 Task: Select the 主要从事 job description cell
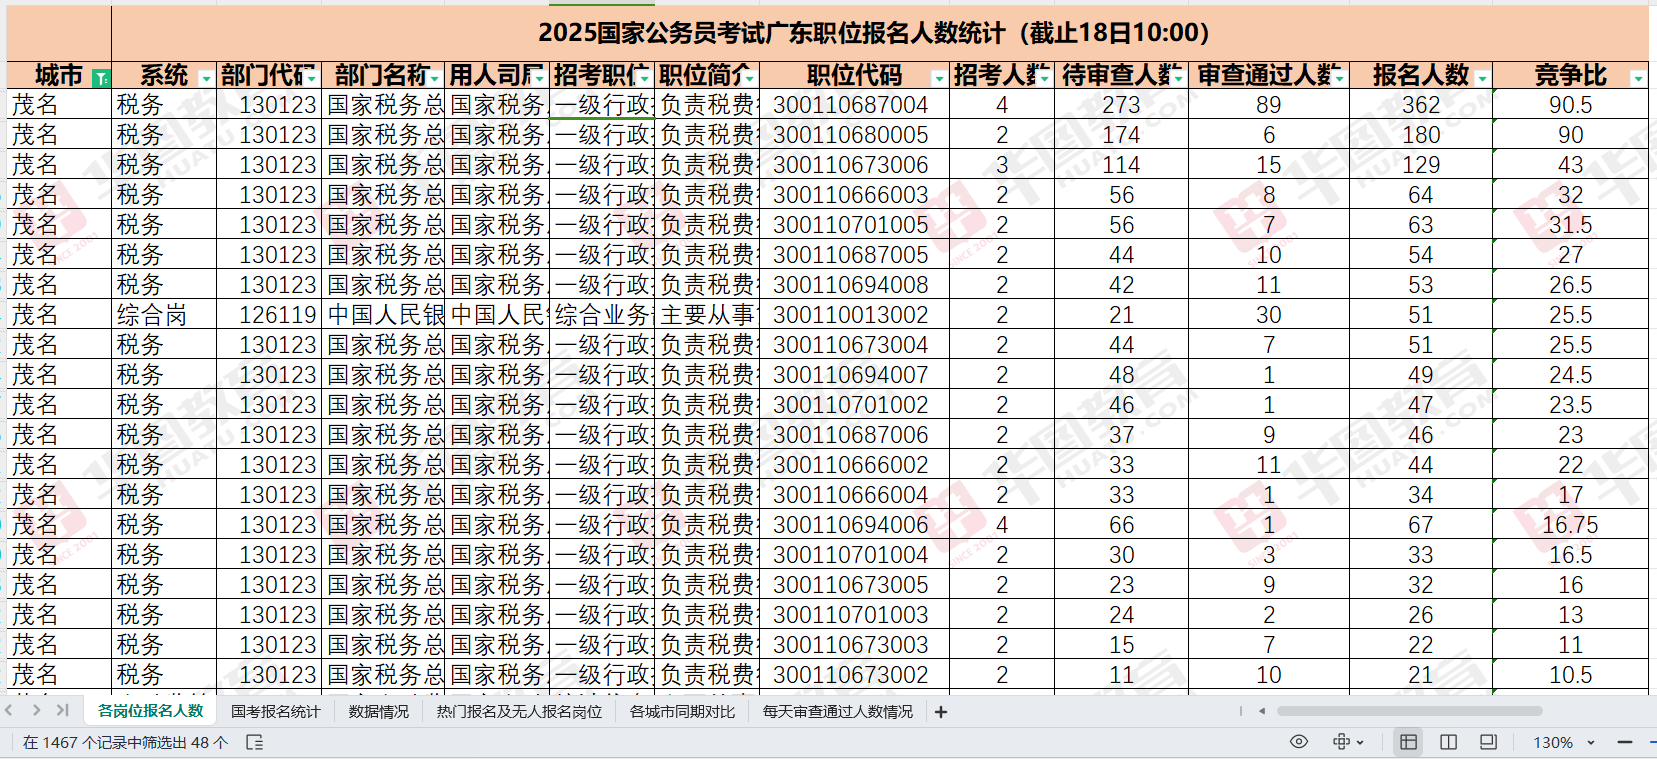pos(708,315)
